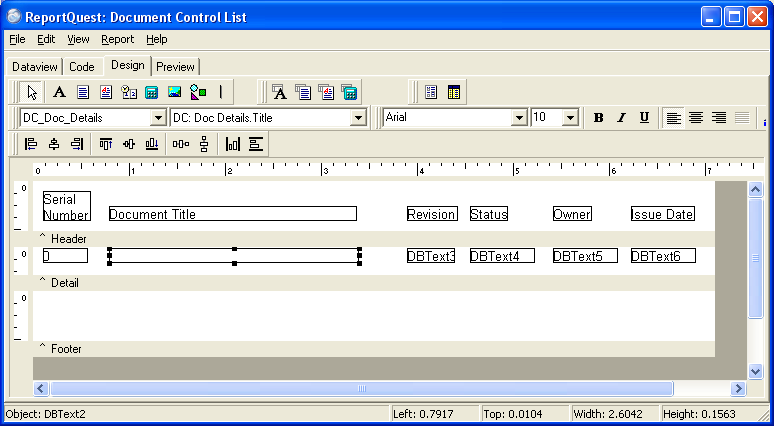Select the System Variable component tool
The width and height of the screenshot is (774, 426).
(129, 92)
